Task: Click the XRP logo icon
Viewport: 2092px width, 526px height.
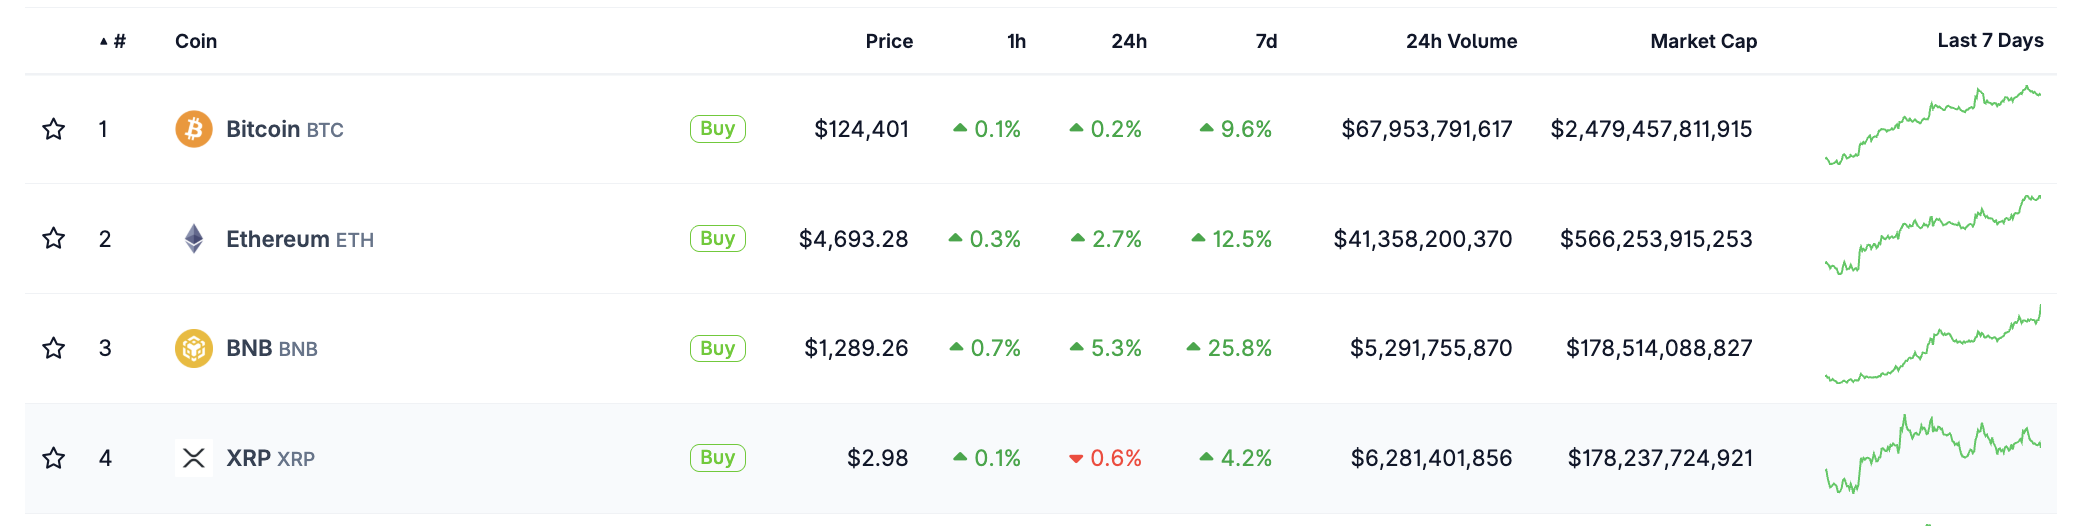Action: pos(194,458)
